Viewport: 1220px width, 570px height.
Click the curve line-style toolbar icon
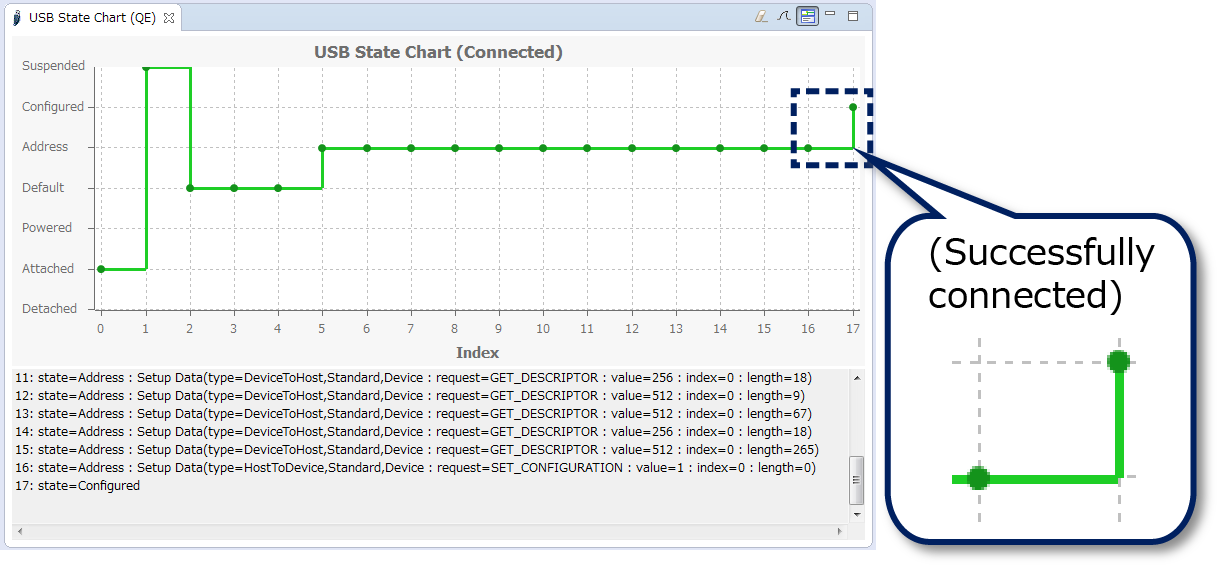tap(785, 16)
